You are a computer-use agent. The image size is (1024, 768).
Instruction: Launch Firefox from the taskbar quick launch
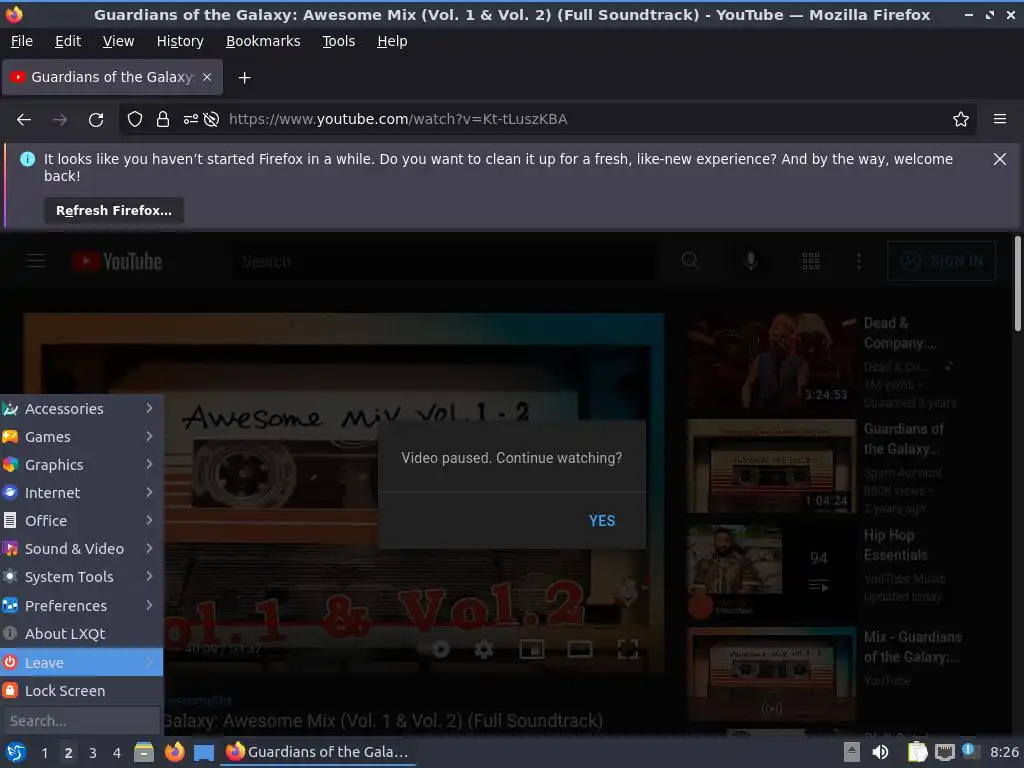[174, 752]
